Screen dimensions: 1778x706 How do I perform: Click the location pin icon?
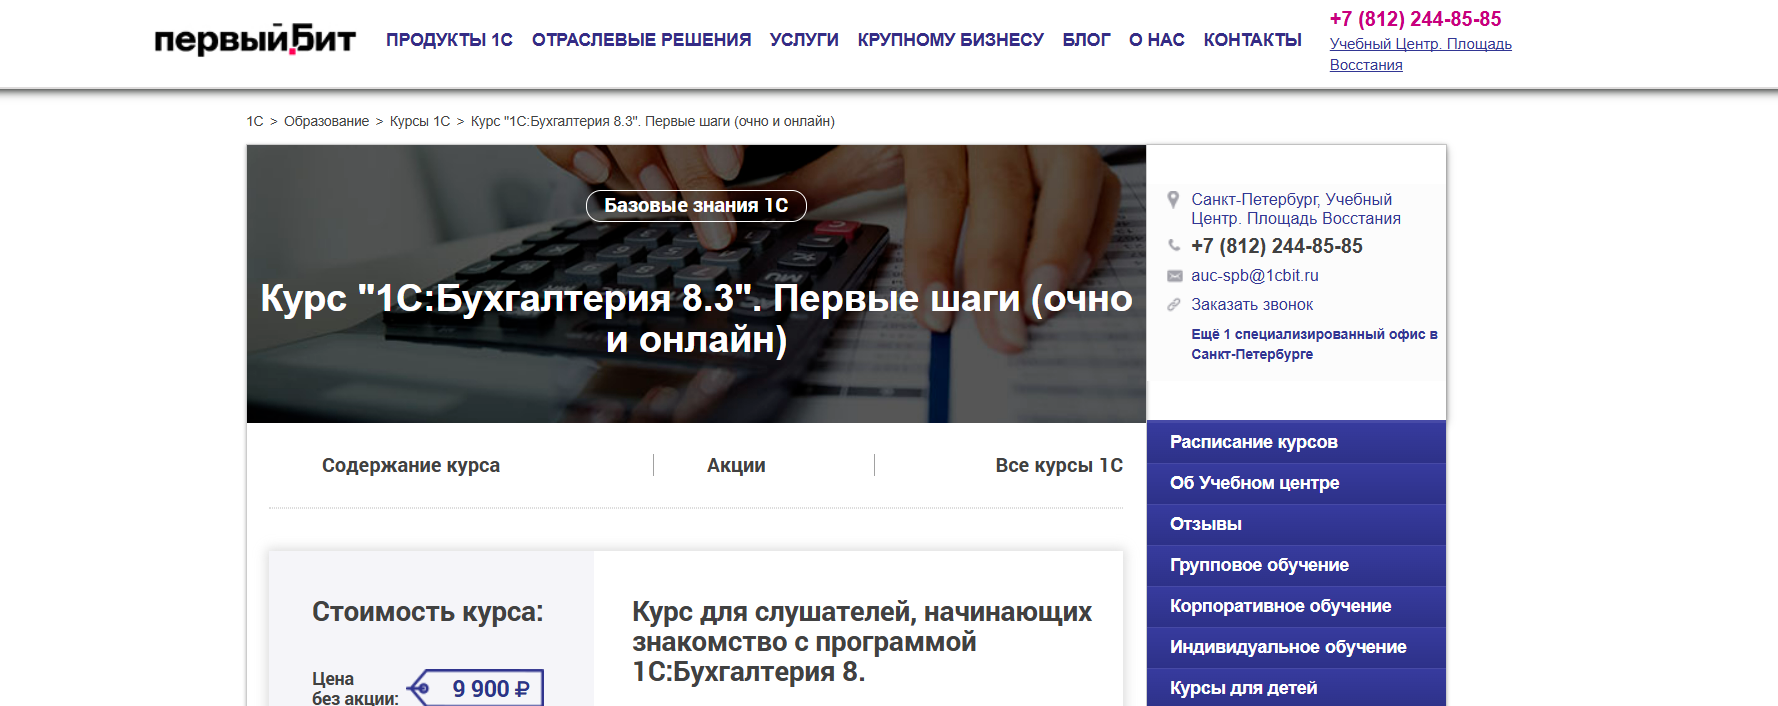coord(1173,200)
